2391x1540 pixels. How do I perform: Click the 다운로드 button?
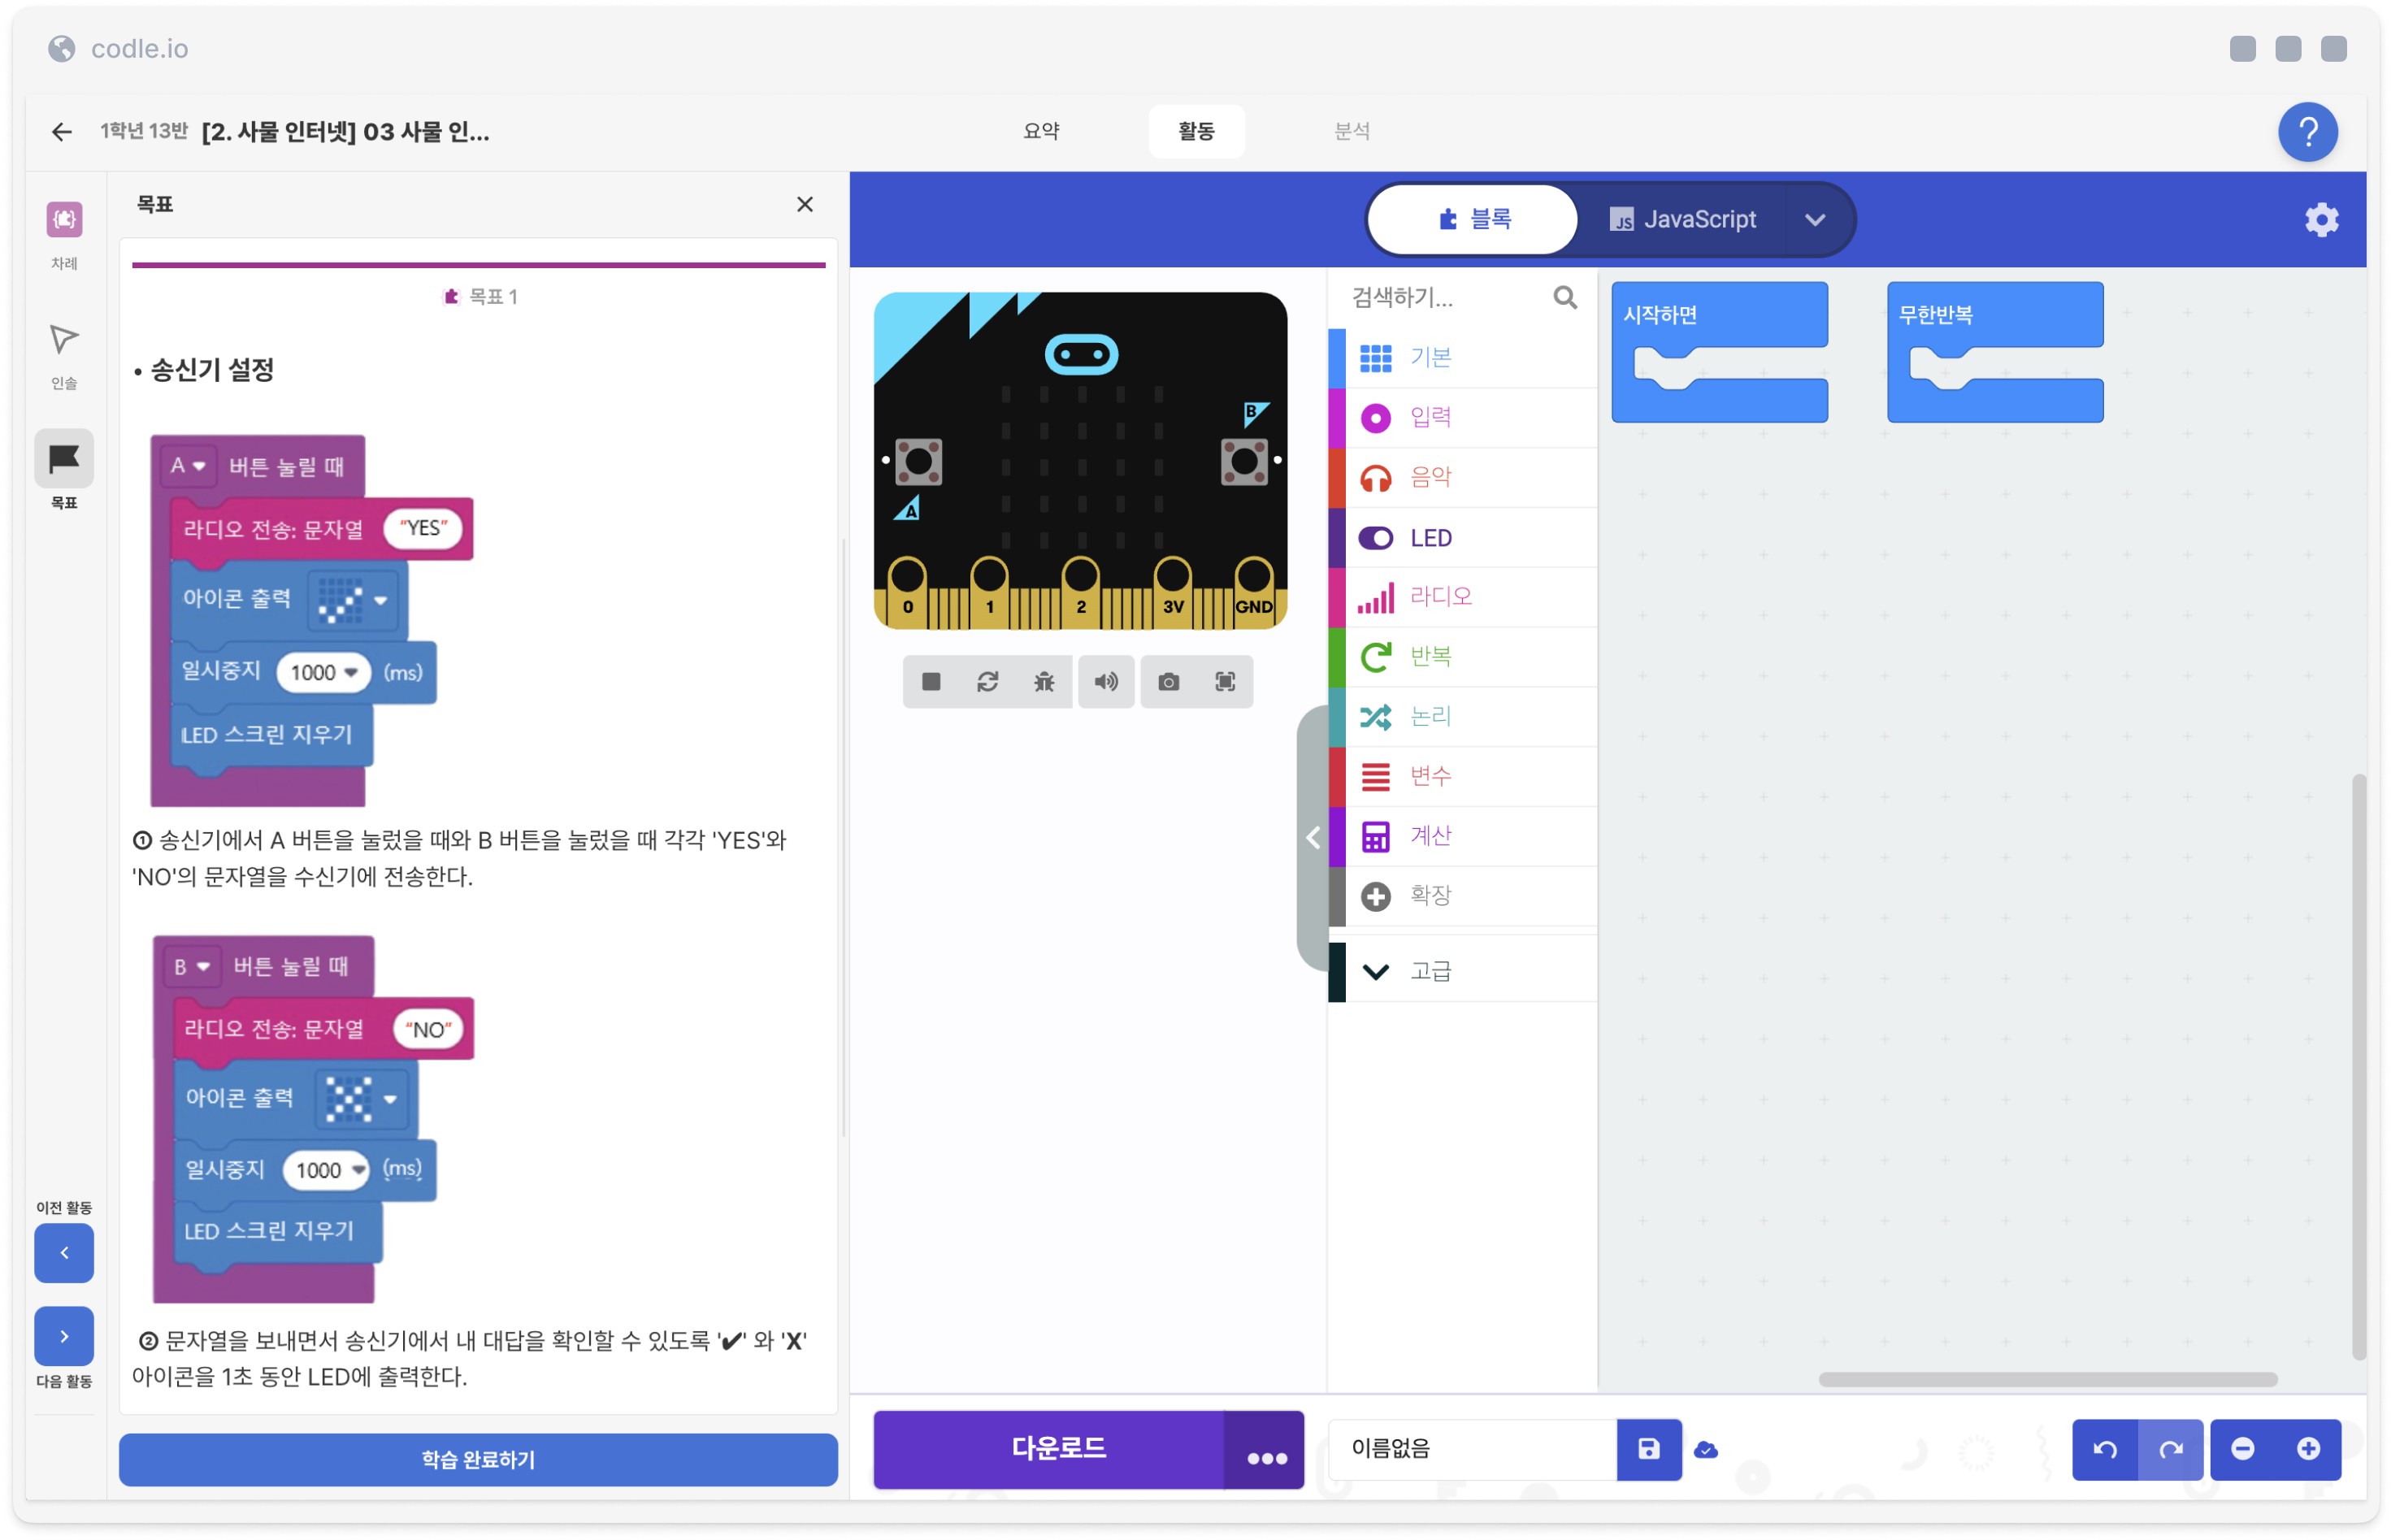pyautogui.click(x=1058, y=1449)
